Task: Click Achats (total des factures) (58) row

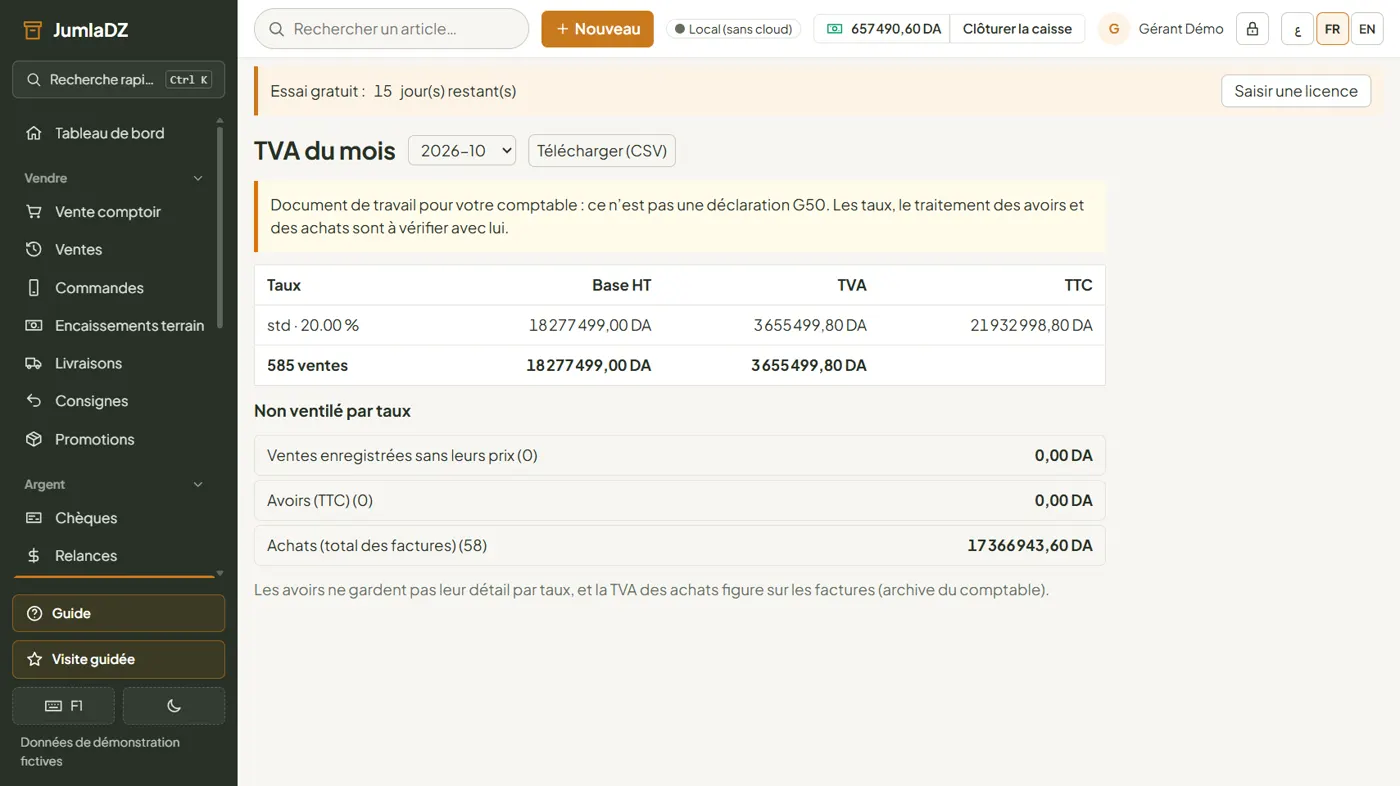Action: coord(680,546)
